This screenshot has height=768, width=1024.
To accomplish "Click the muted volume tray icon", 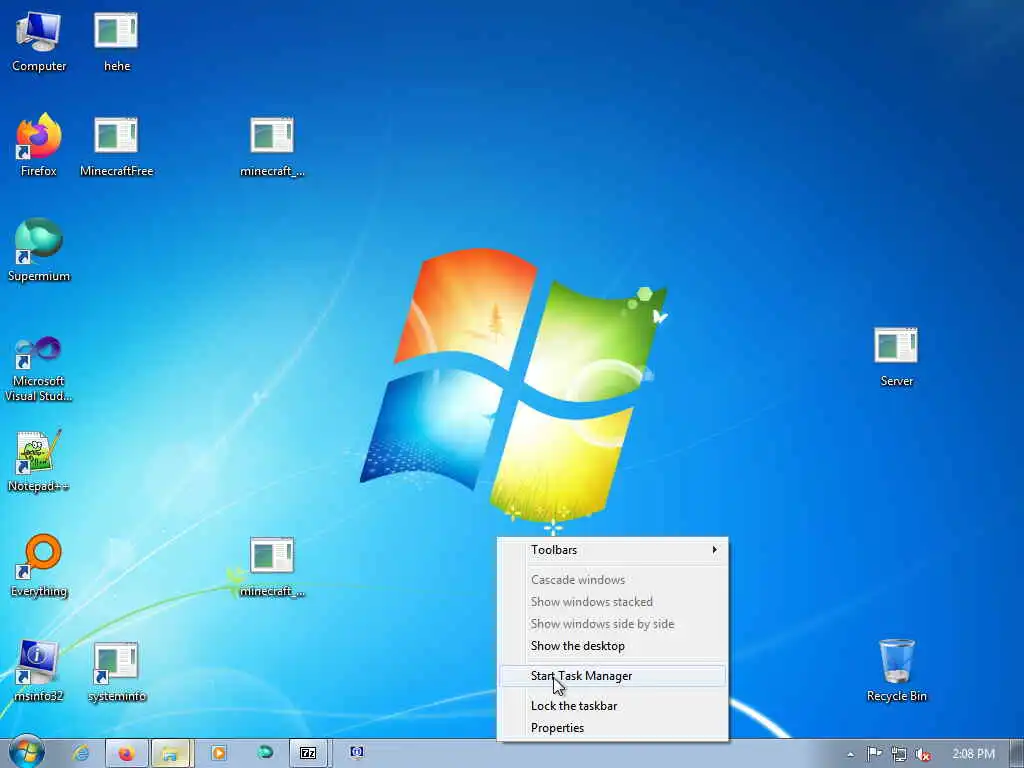I will [923, 754].
